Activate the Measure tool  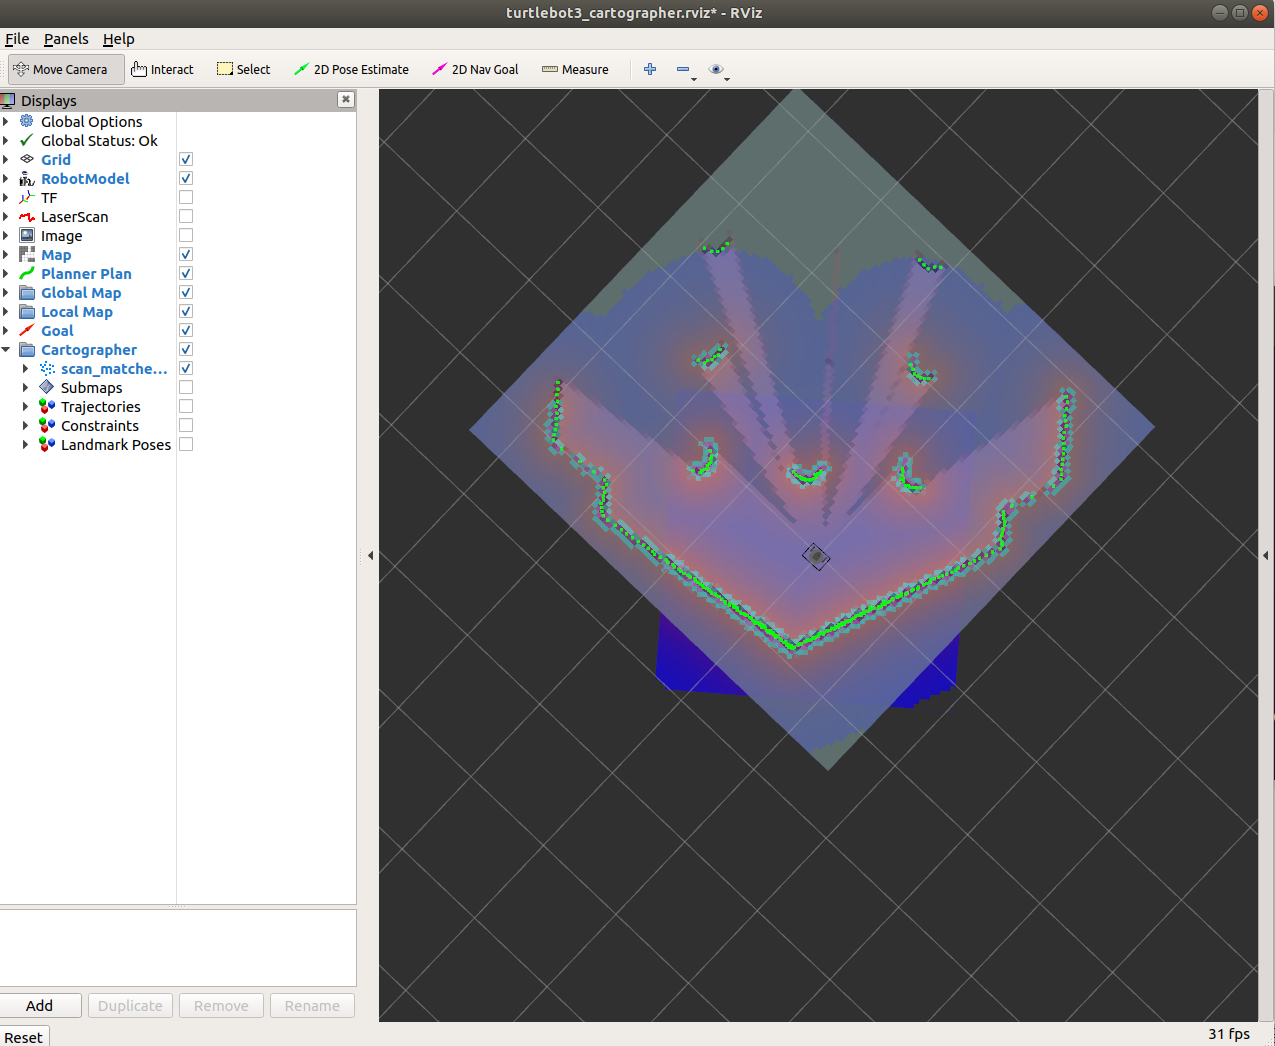[575, 69]
